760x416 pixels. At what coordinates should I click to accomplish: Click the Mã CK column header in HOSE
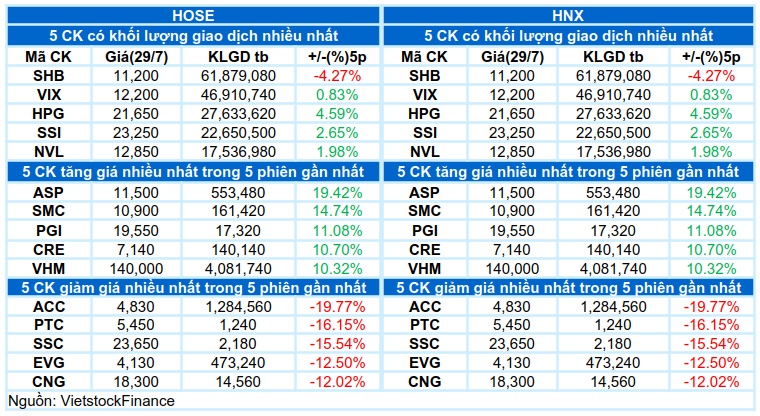[48, 57]
